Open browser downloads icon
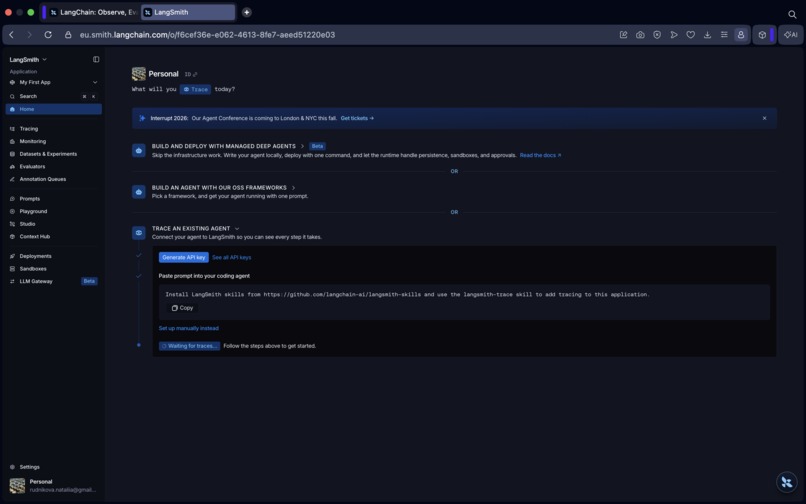This screenshot has width=806, height=504. pos(707,35)
